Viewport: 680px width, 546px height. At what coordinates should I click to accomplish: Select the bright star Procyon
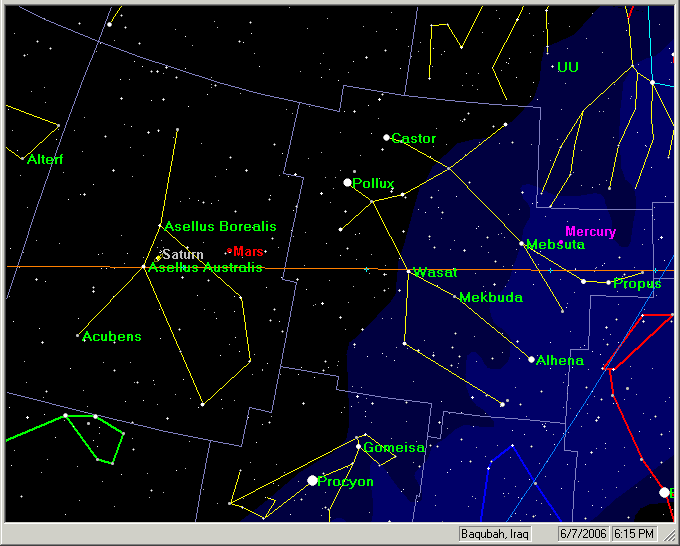tap(312, 481)
